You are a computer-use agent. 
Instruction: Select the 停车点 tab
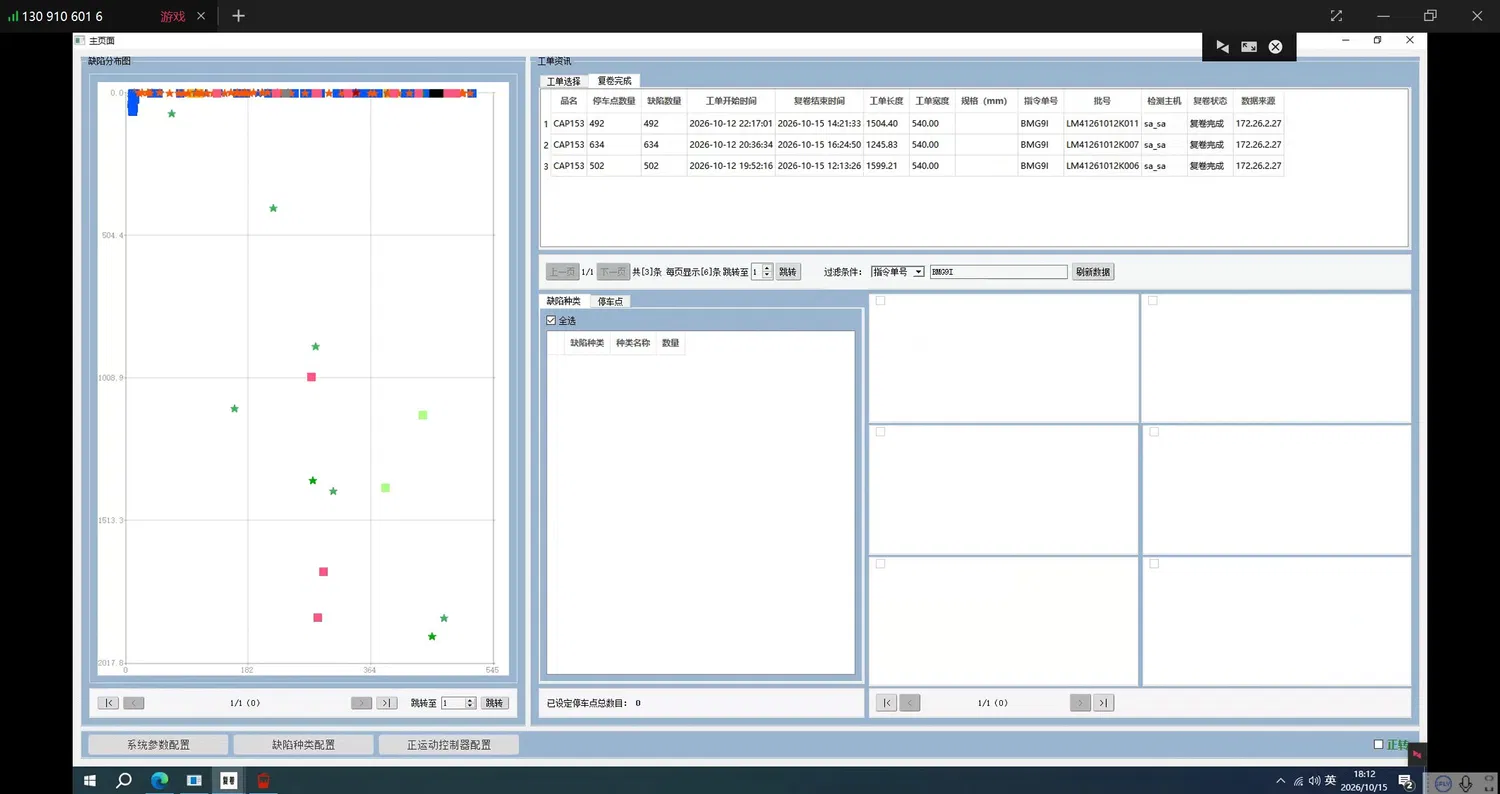click(610, 301)
